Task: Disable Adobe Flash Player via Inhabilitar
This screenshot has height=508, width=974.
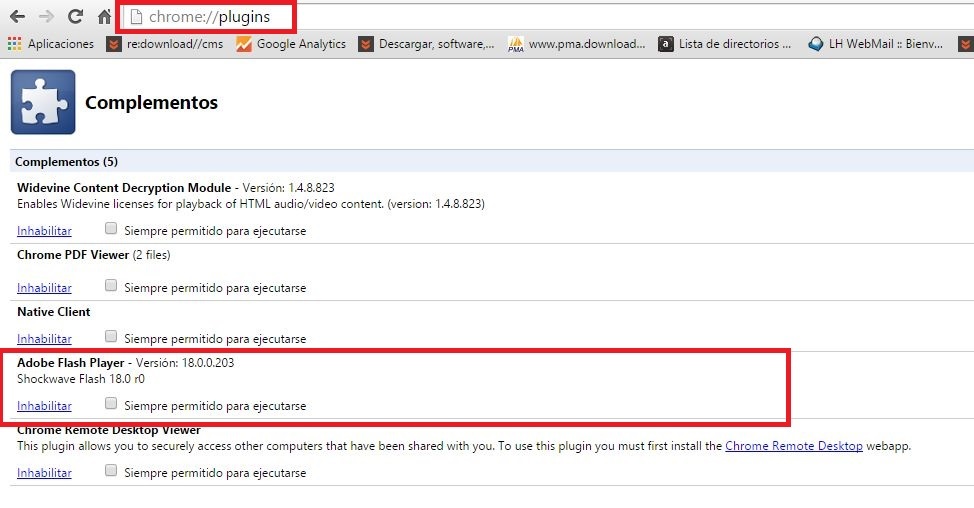Action: click(44, 406)
